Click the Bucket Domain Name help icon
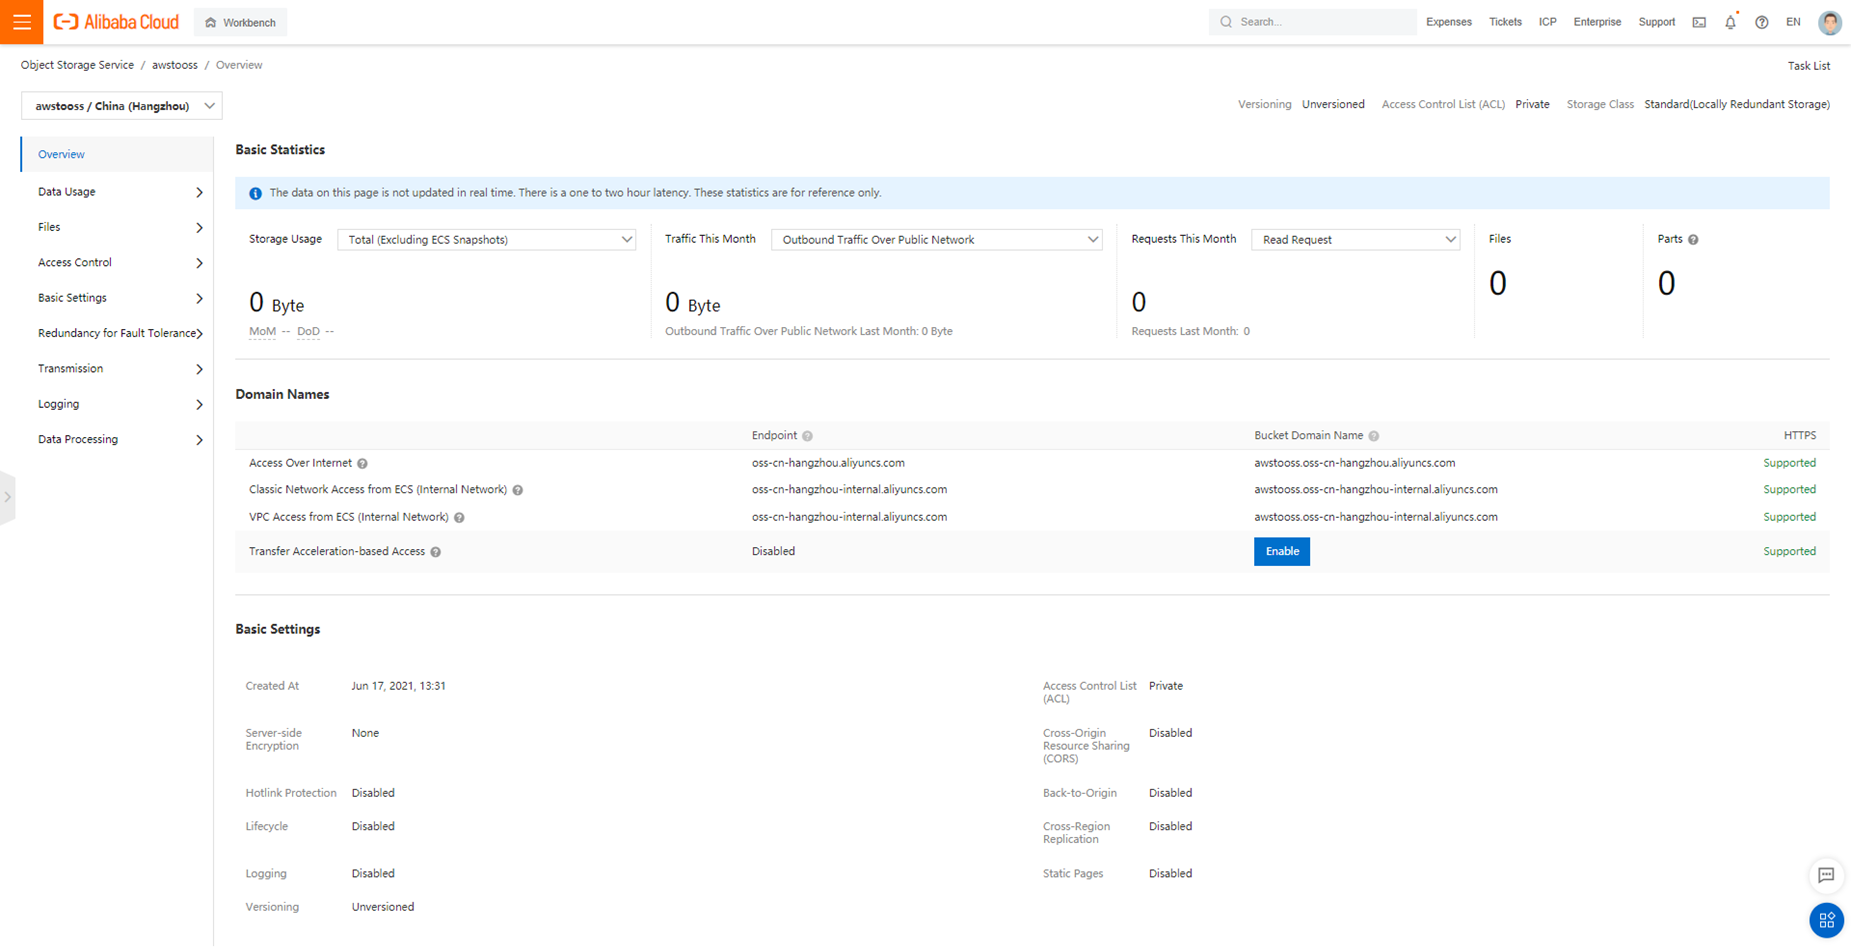 tap(1374, 436)
